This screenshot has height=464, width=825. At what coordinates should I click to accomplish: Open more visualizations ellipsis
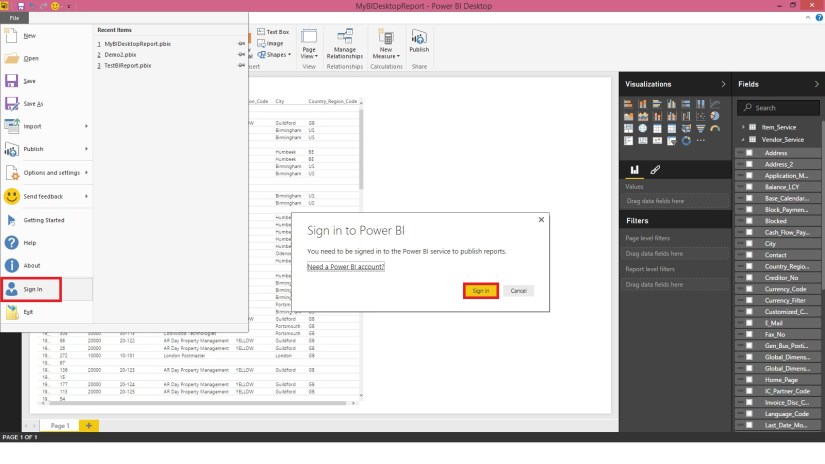[700, 140]
